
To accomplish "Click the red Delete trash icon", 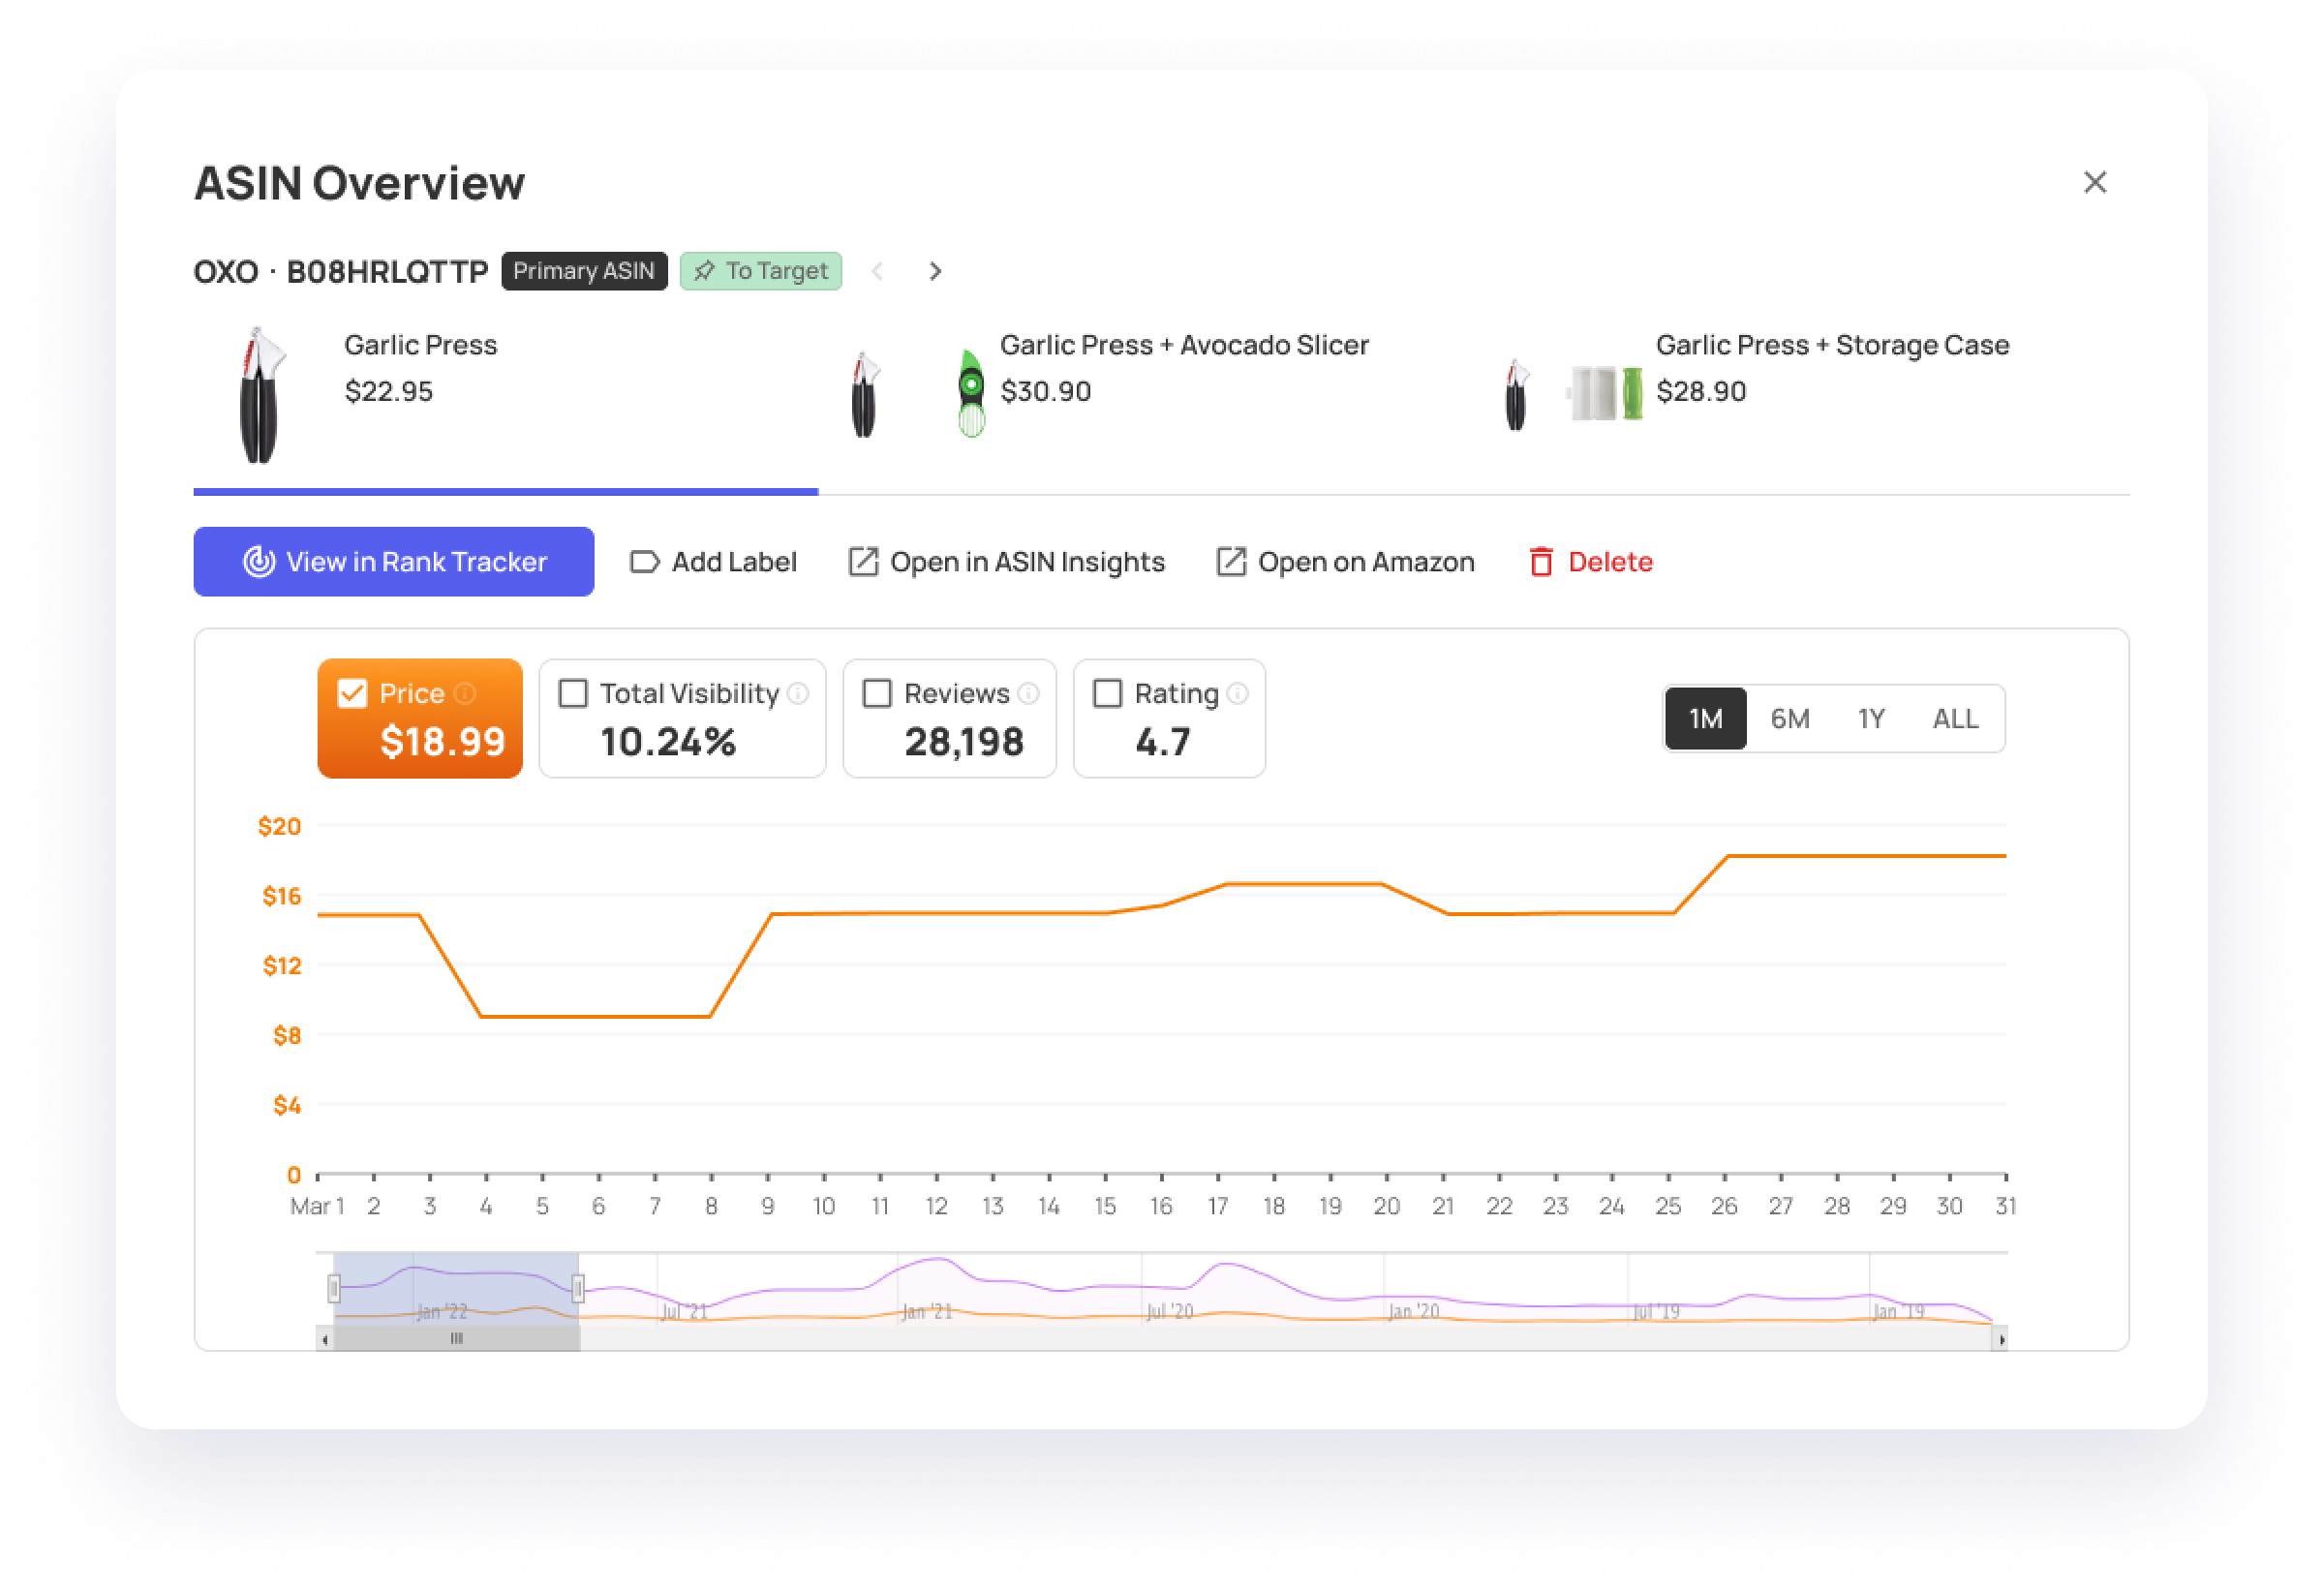I will pos(1541,562).
